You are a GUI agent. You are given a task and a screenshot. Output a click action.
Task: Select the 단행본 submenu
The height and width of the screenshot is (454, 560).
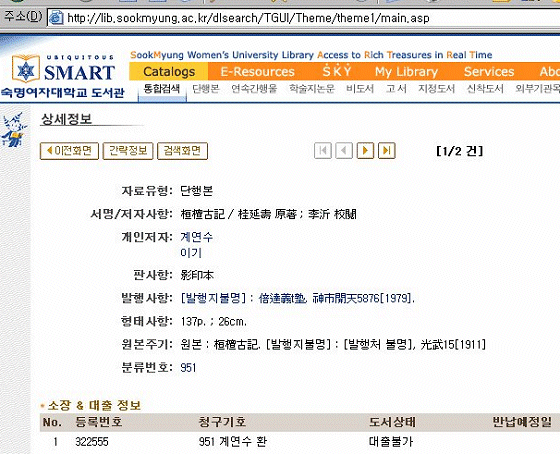(206, 89)
